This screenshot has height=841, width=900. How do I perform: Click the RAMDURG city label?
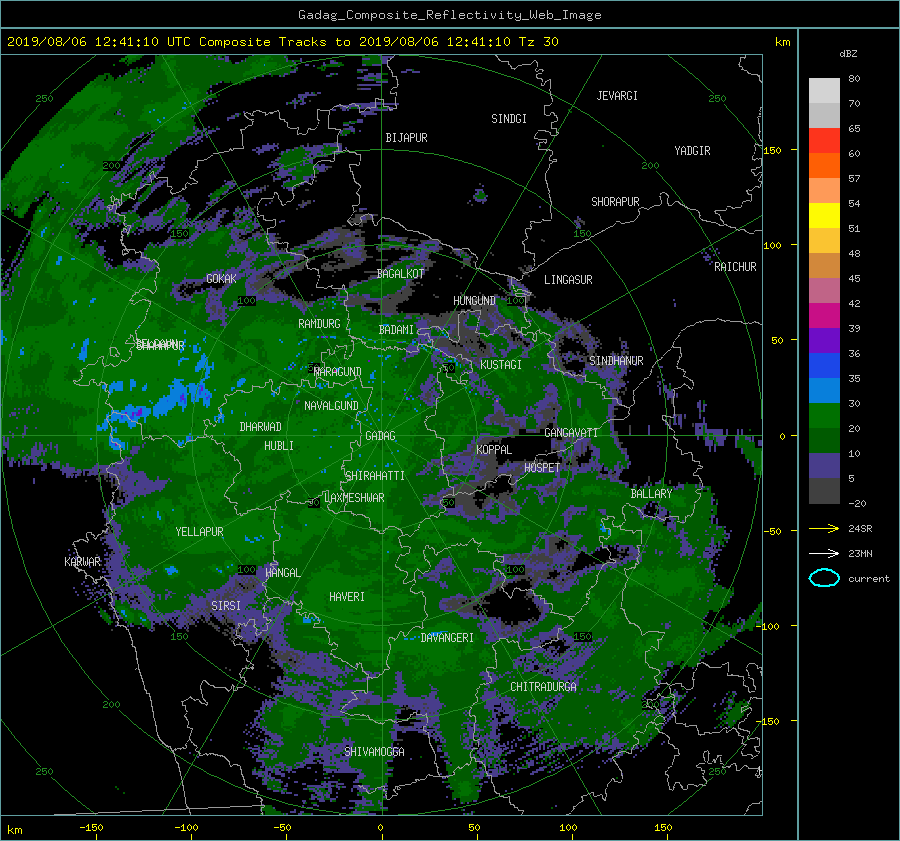[x=319, y=324]
